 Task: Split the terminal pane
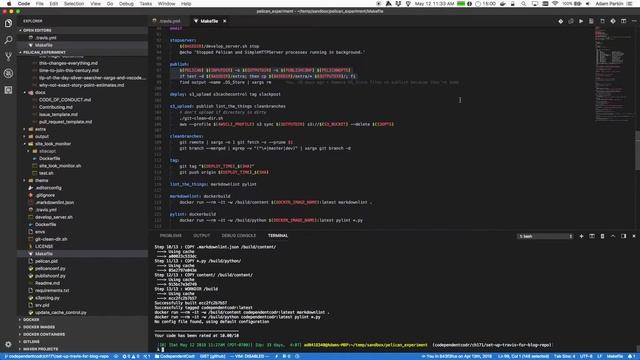[592, 236]
